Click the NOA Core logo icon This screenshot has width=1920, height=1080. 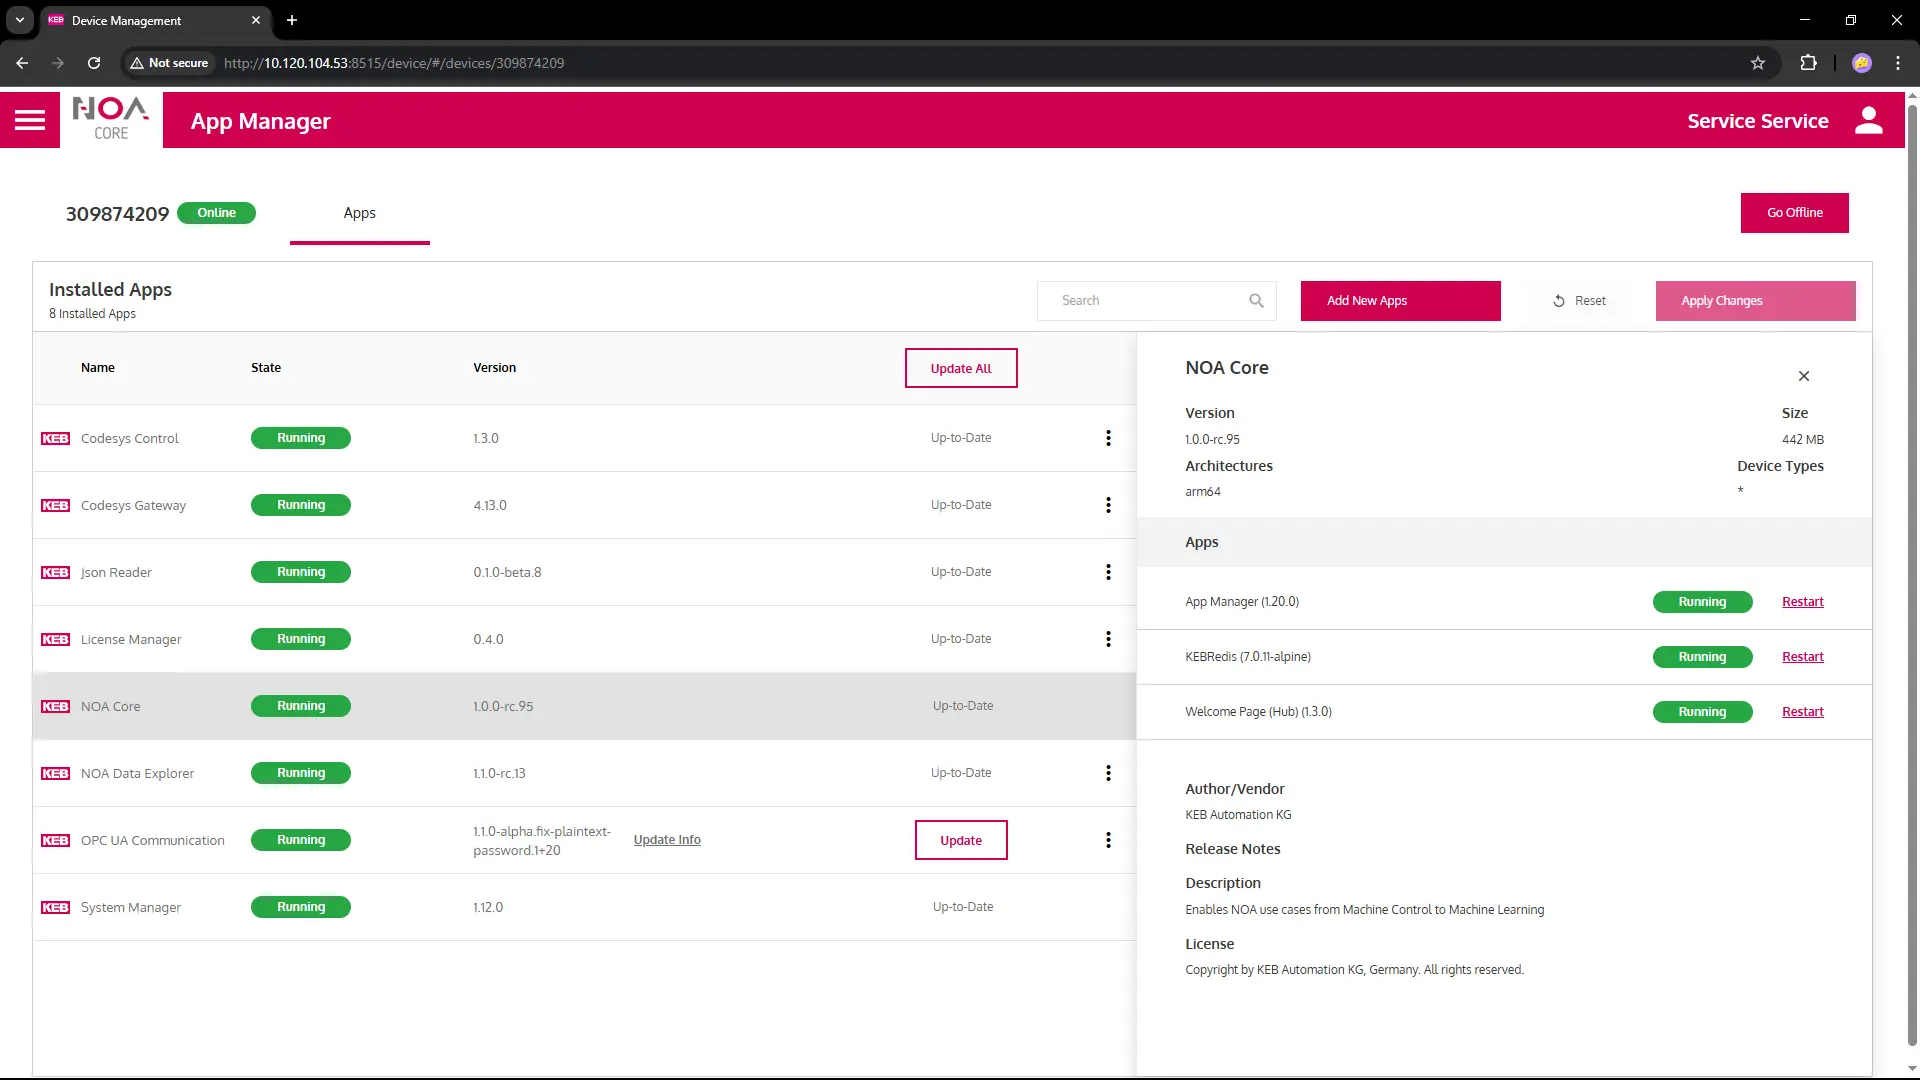pyautogui.click(x=111, y=119)
